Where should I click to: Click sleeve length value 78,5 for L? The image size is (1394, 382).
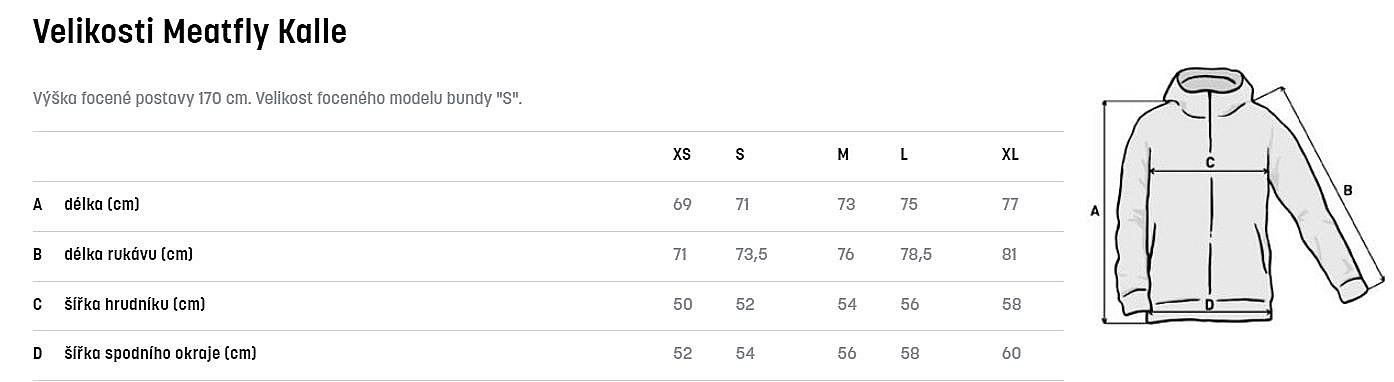(916, 255)
